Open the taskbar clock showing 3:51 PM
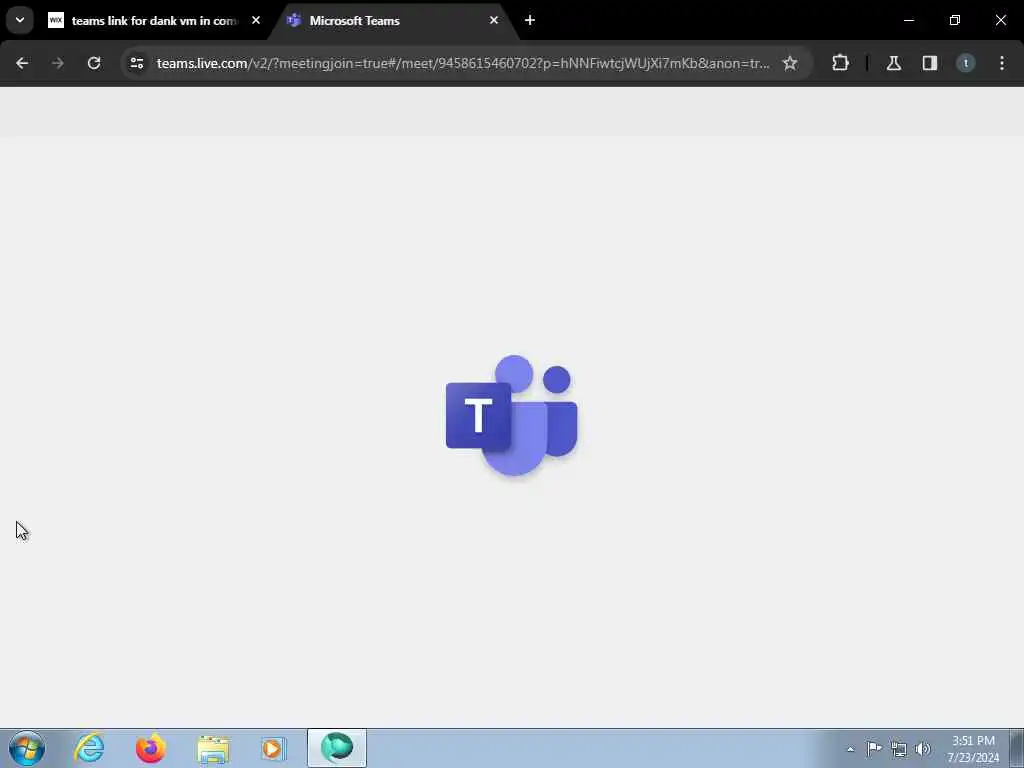This screenshot has width=1024, height=768. [x=973, y=749]
